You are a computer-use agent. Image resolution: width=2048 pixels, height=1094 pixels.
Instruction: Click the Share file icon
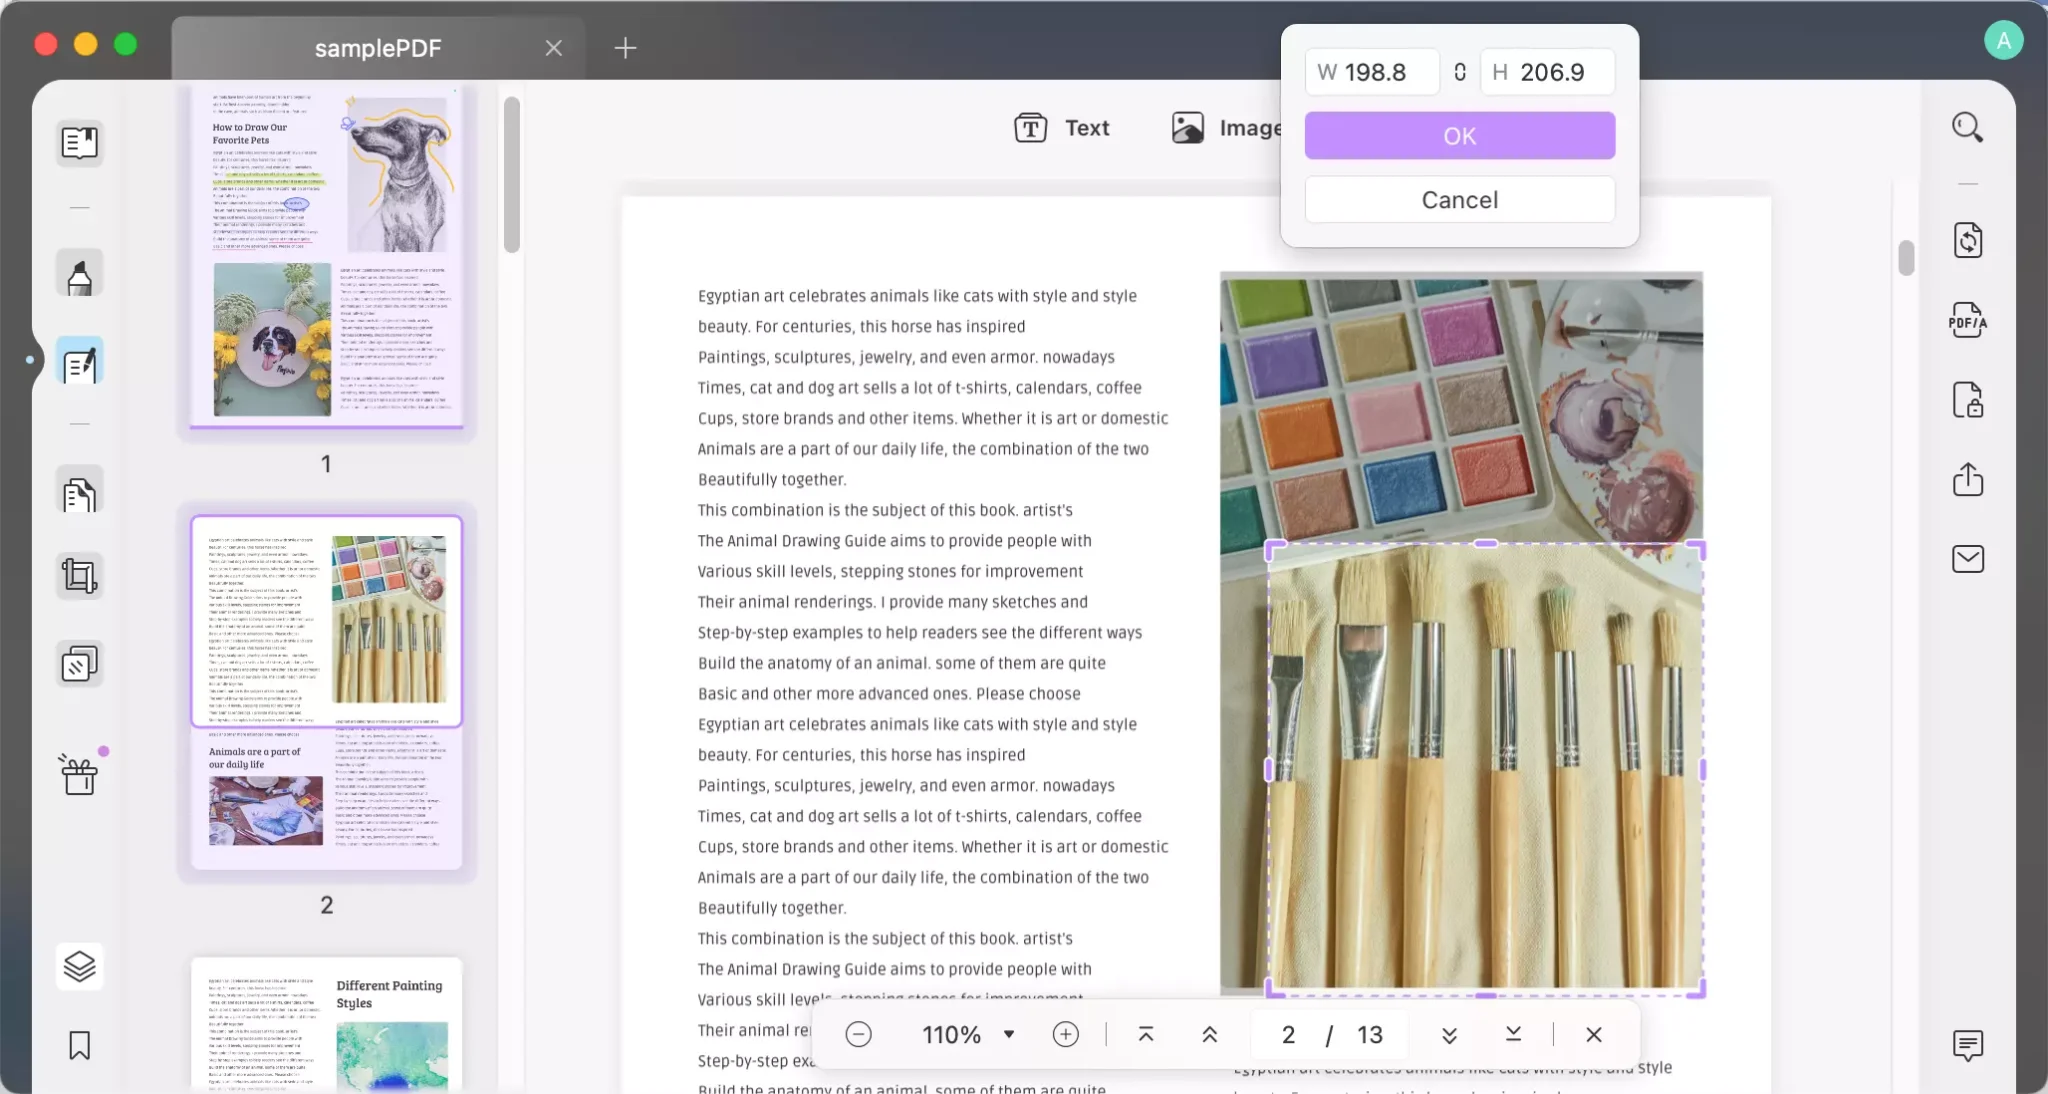pyautogui.click(x=1967, y=479)
